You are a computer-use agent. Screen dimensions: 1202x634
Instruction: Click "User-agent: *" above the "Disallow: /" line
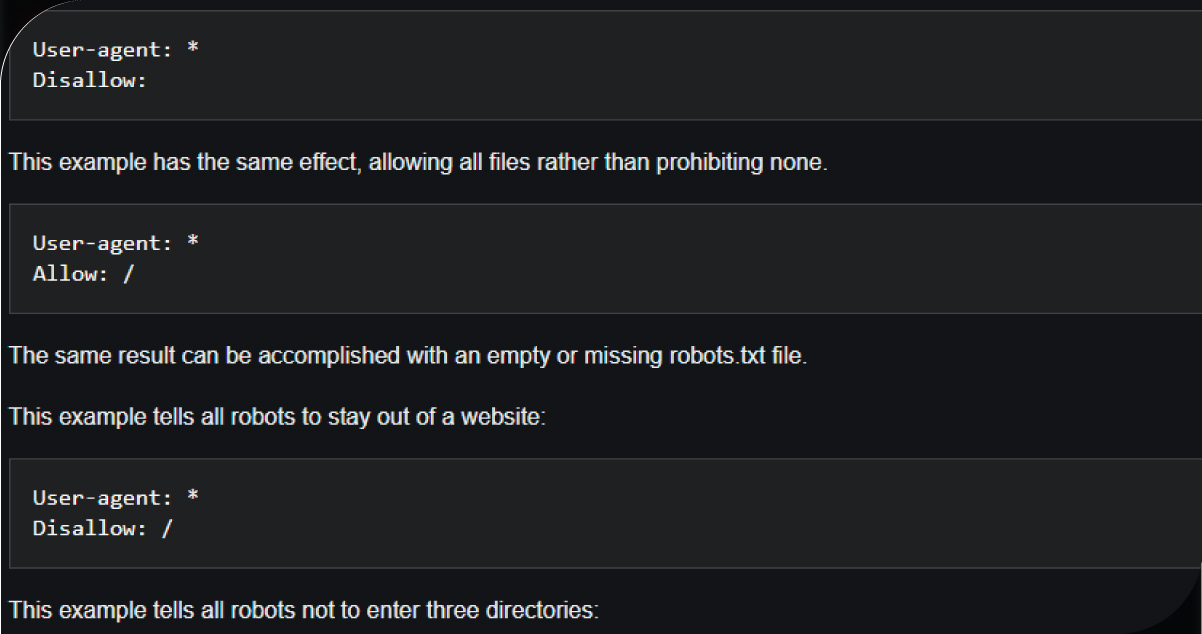(x=115, y=498)
